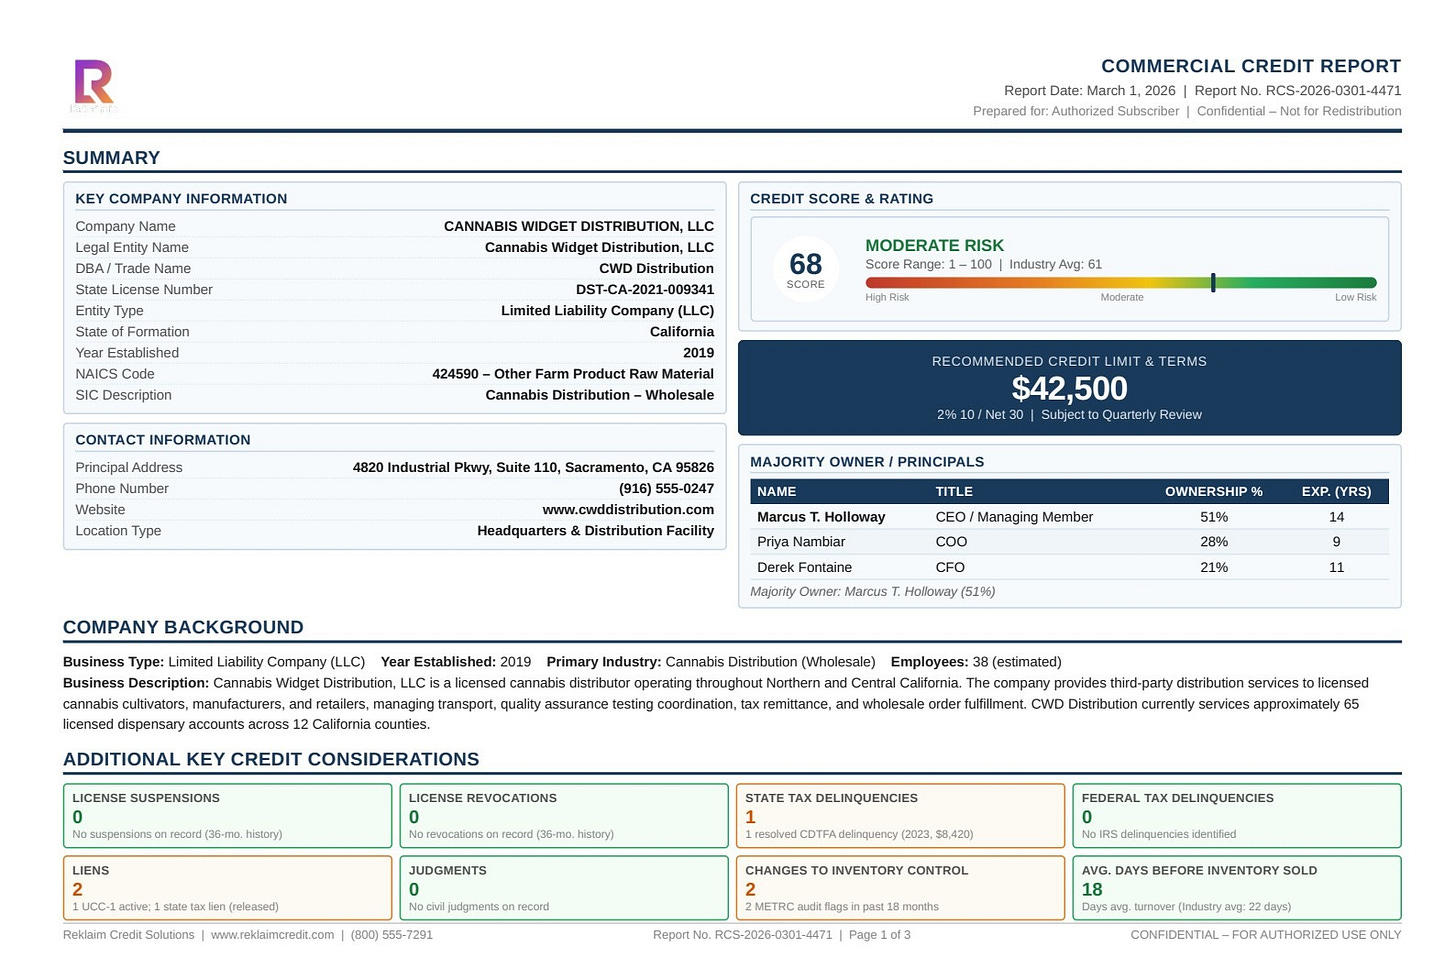Screen dimensions: 1456x978
Task: Click the recommended credit limit $42,500 panel
Action: tap(1069, 388)
